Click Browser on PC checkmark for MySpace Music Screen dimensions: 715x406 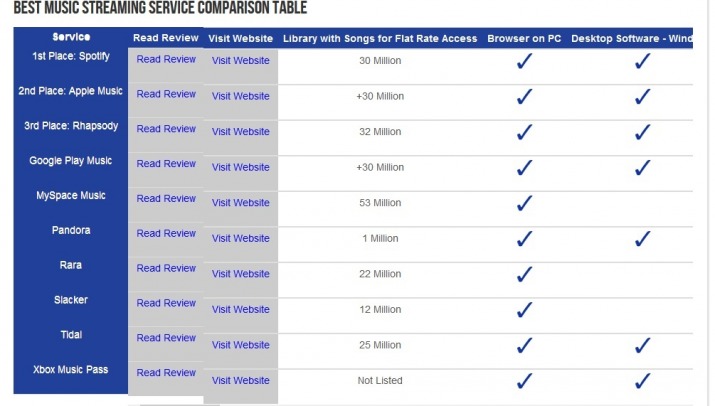pos(524,203)
